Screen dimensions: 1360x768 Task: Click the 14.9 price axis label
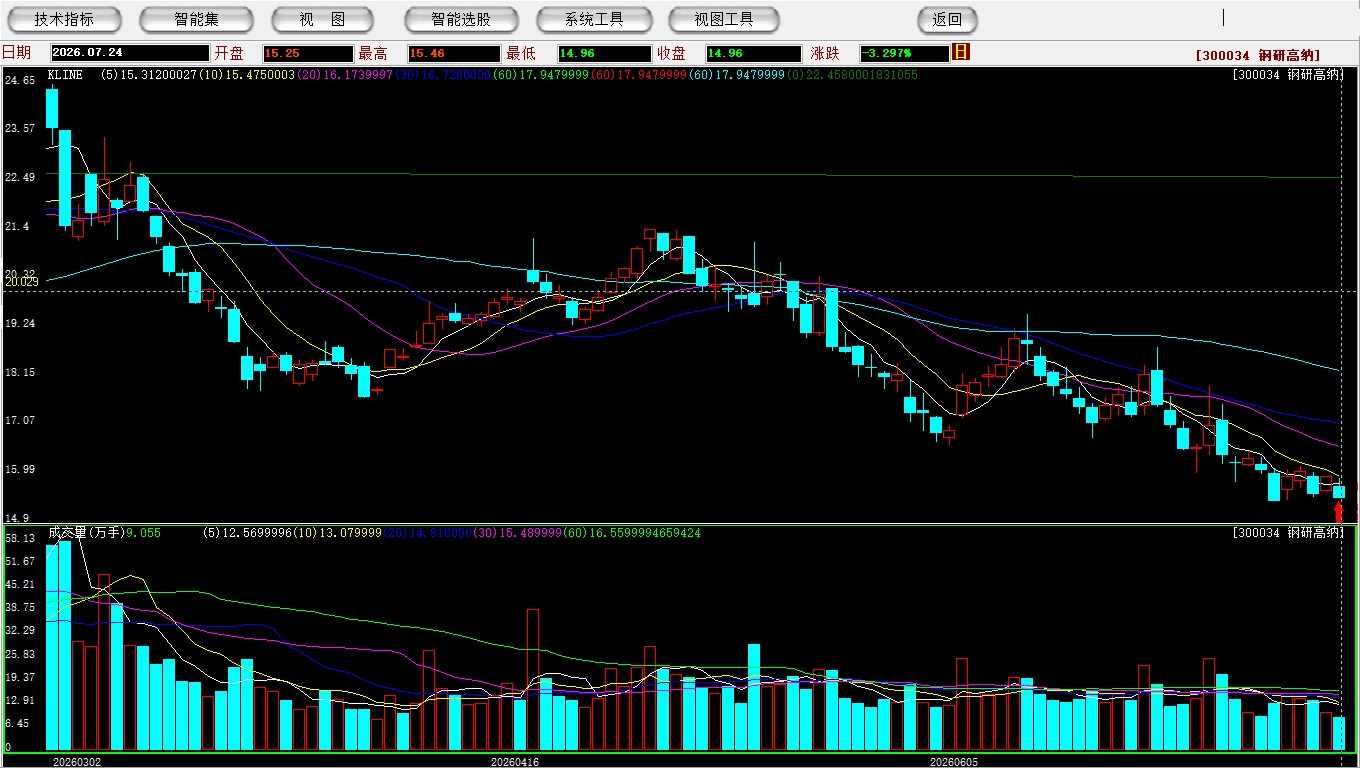pos(17,518)
